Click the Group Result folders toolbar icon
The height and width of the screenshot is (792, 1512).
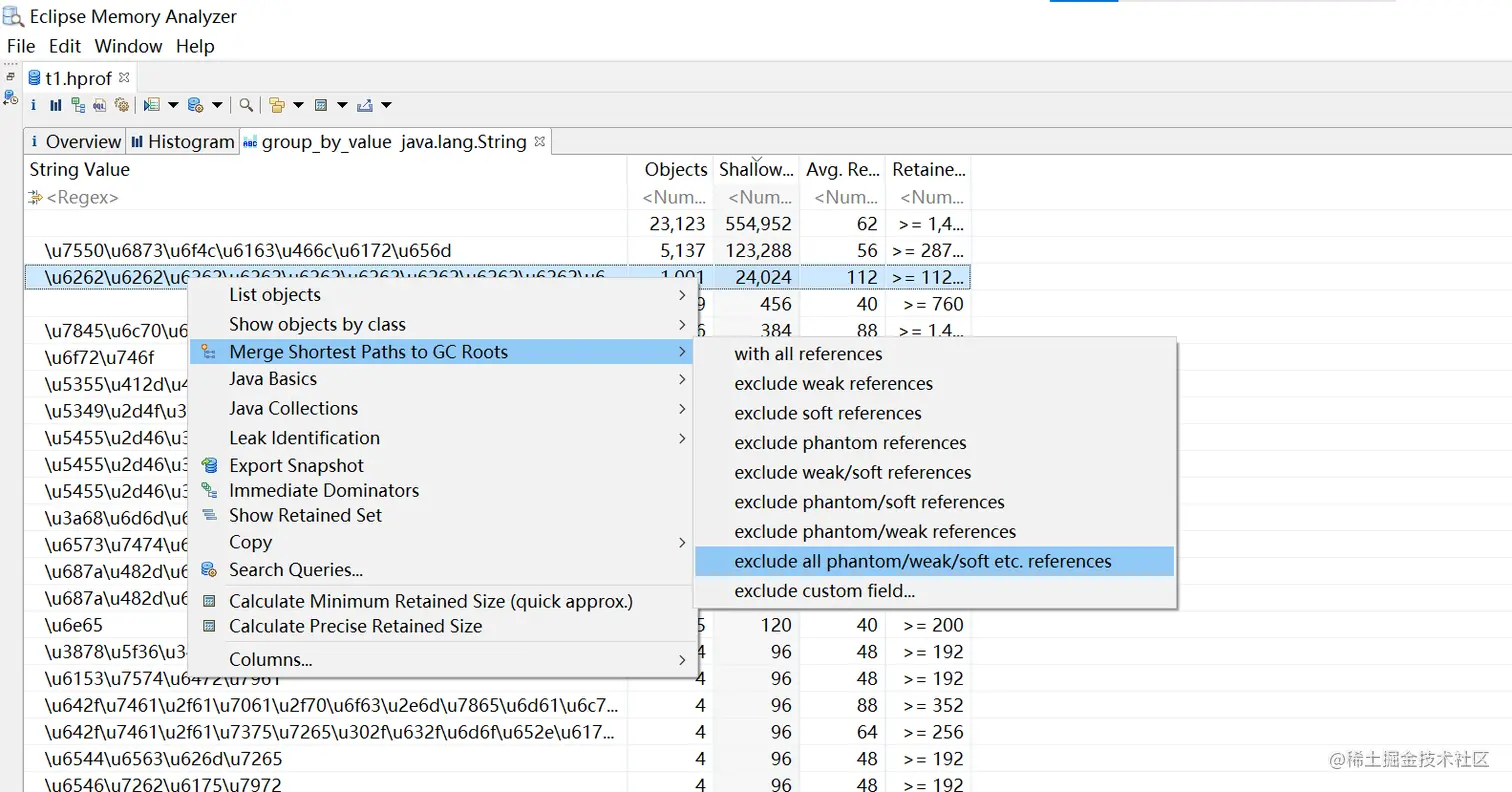point(277,105)
